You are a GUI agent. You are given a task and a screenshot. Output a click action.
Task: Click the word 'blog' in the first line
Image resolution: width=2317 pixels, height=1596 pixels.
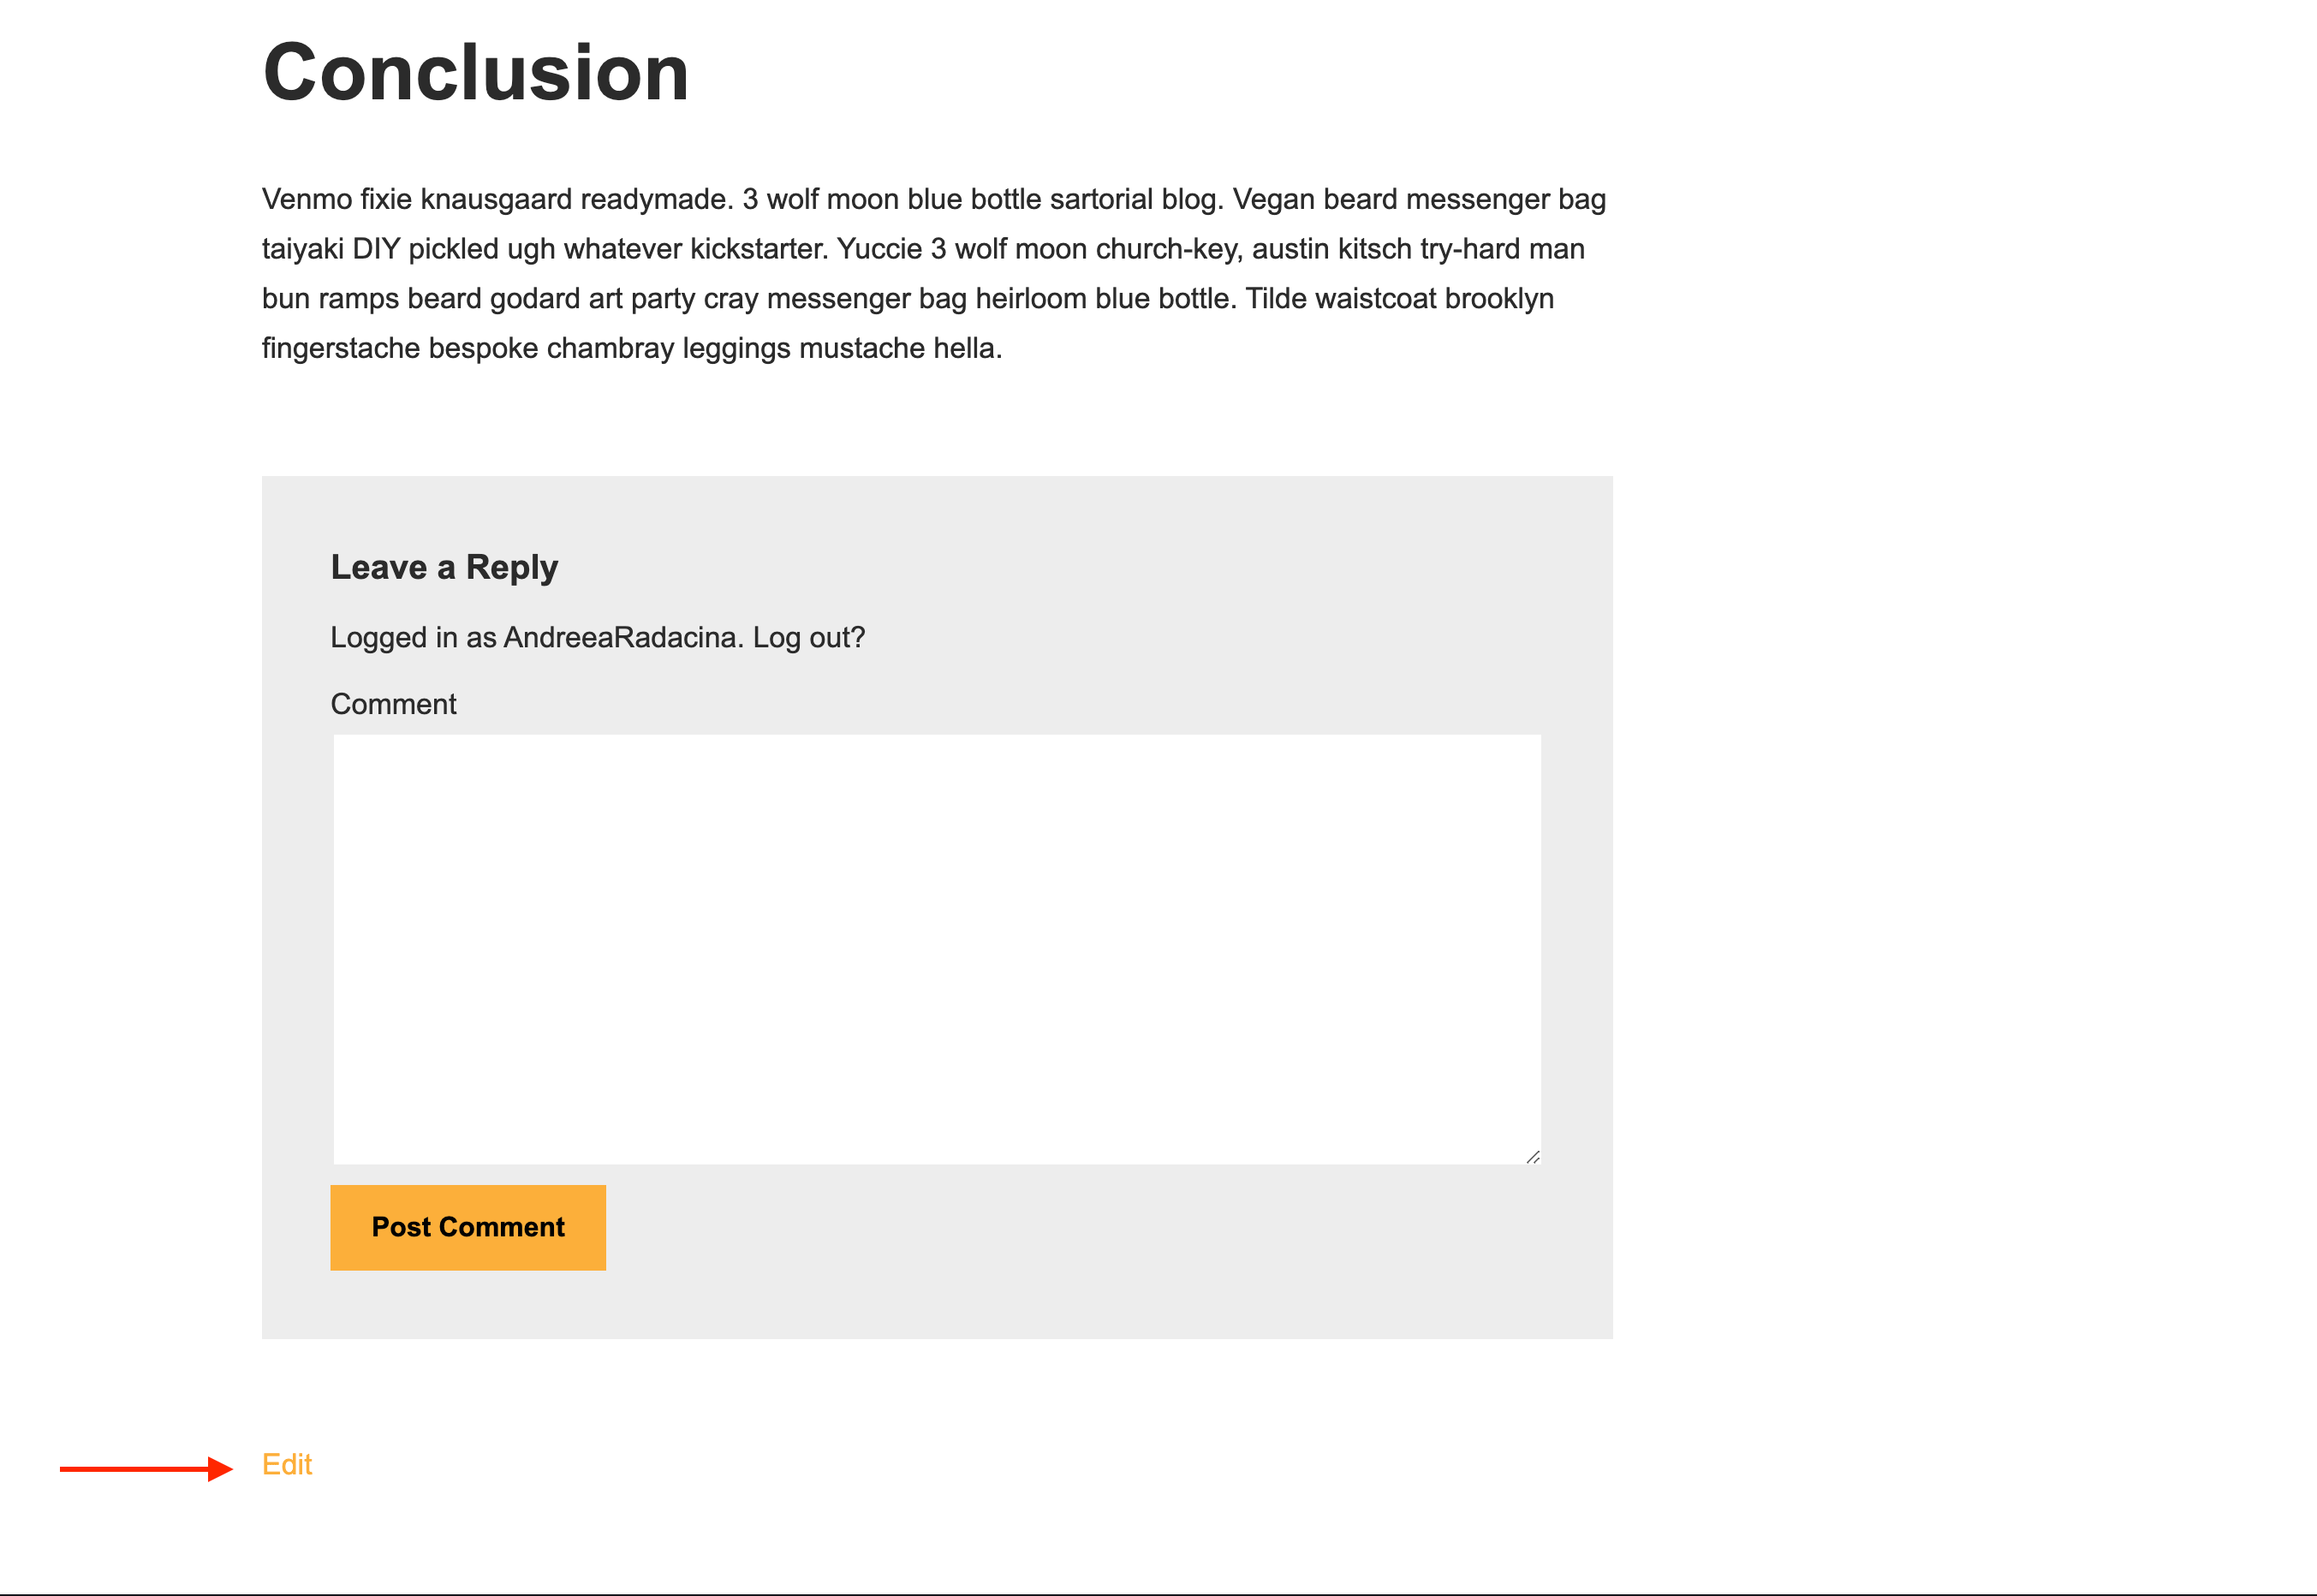(x=1189, y=200)
